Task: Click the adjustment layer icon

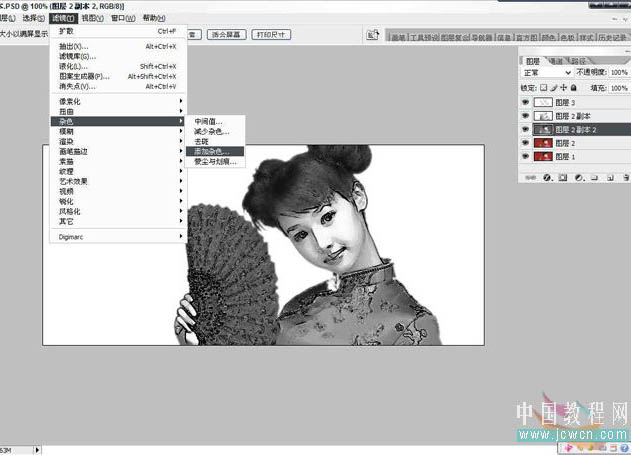Action: click(578, 178)
